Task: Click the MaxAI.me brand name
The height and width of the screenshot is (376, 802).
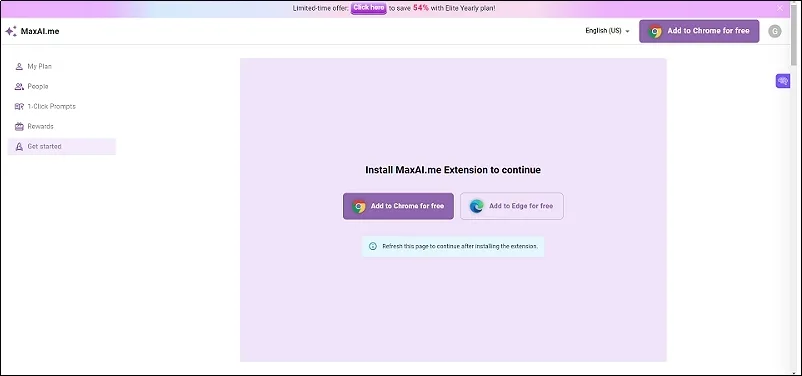Action: [40, 31]
